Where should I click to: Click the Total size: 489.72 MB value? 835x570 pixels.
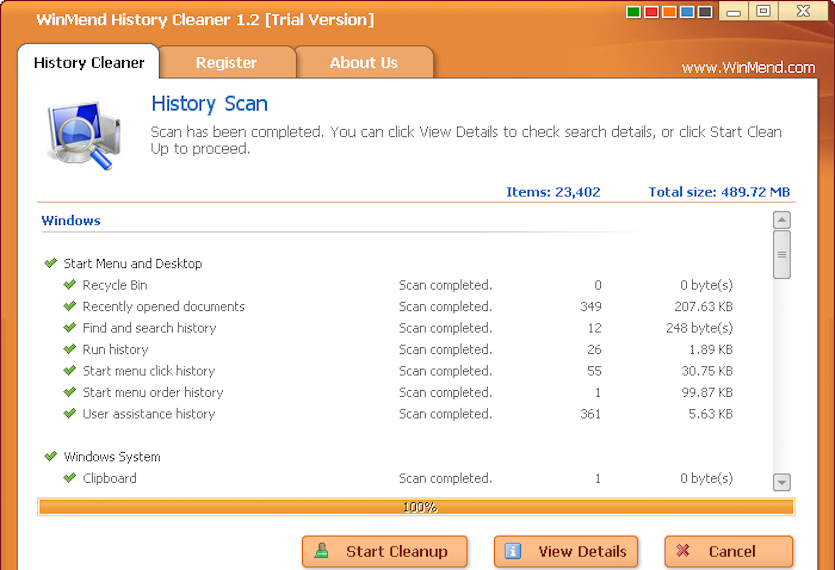coord(719,192)
